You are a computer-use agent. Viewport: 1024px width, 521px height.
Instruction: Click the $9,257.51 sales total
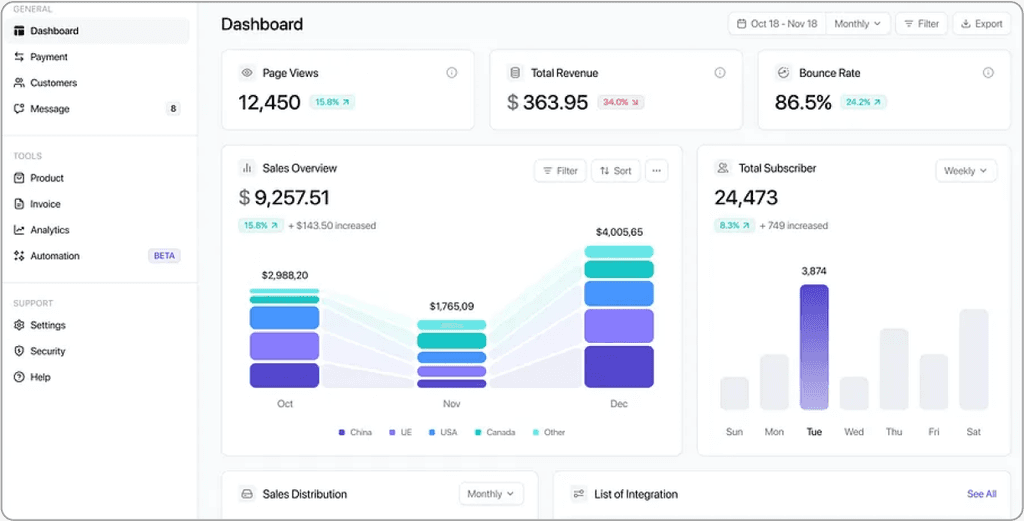coord(284,198)
